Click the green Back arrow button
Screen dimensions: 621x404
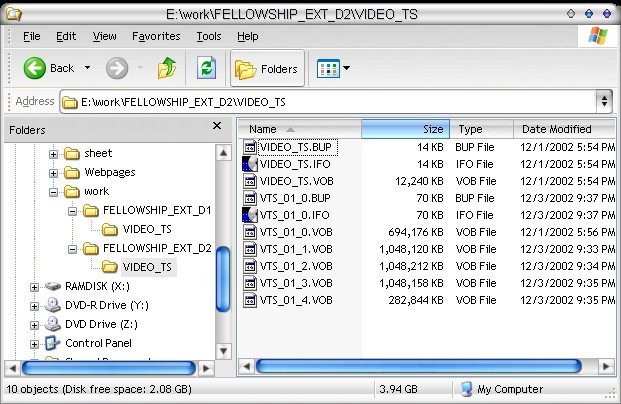point(34,68)
